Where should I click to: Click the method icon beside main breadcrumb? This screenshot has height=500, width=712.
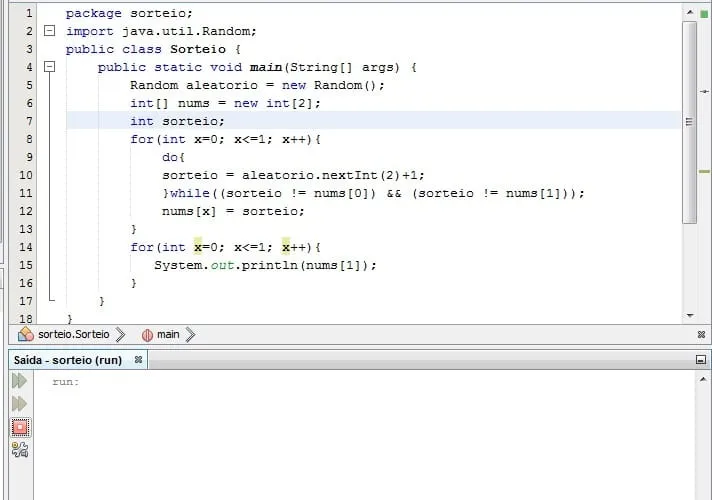point(147,335)
